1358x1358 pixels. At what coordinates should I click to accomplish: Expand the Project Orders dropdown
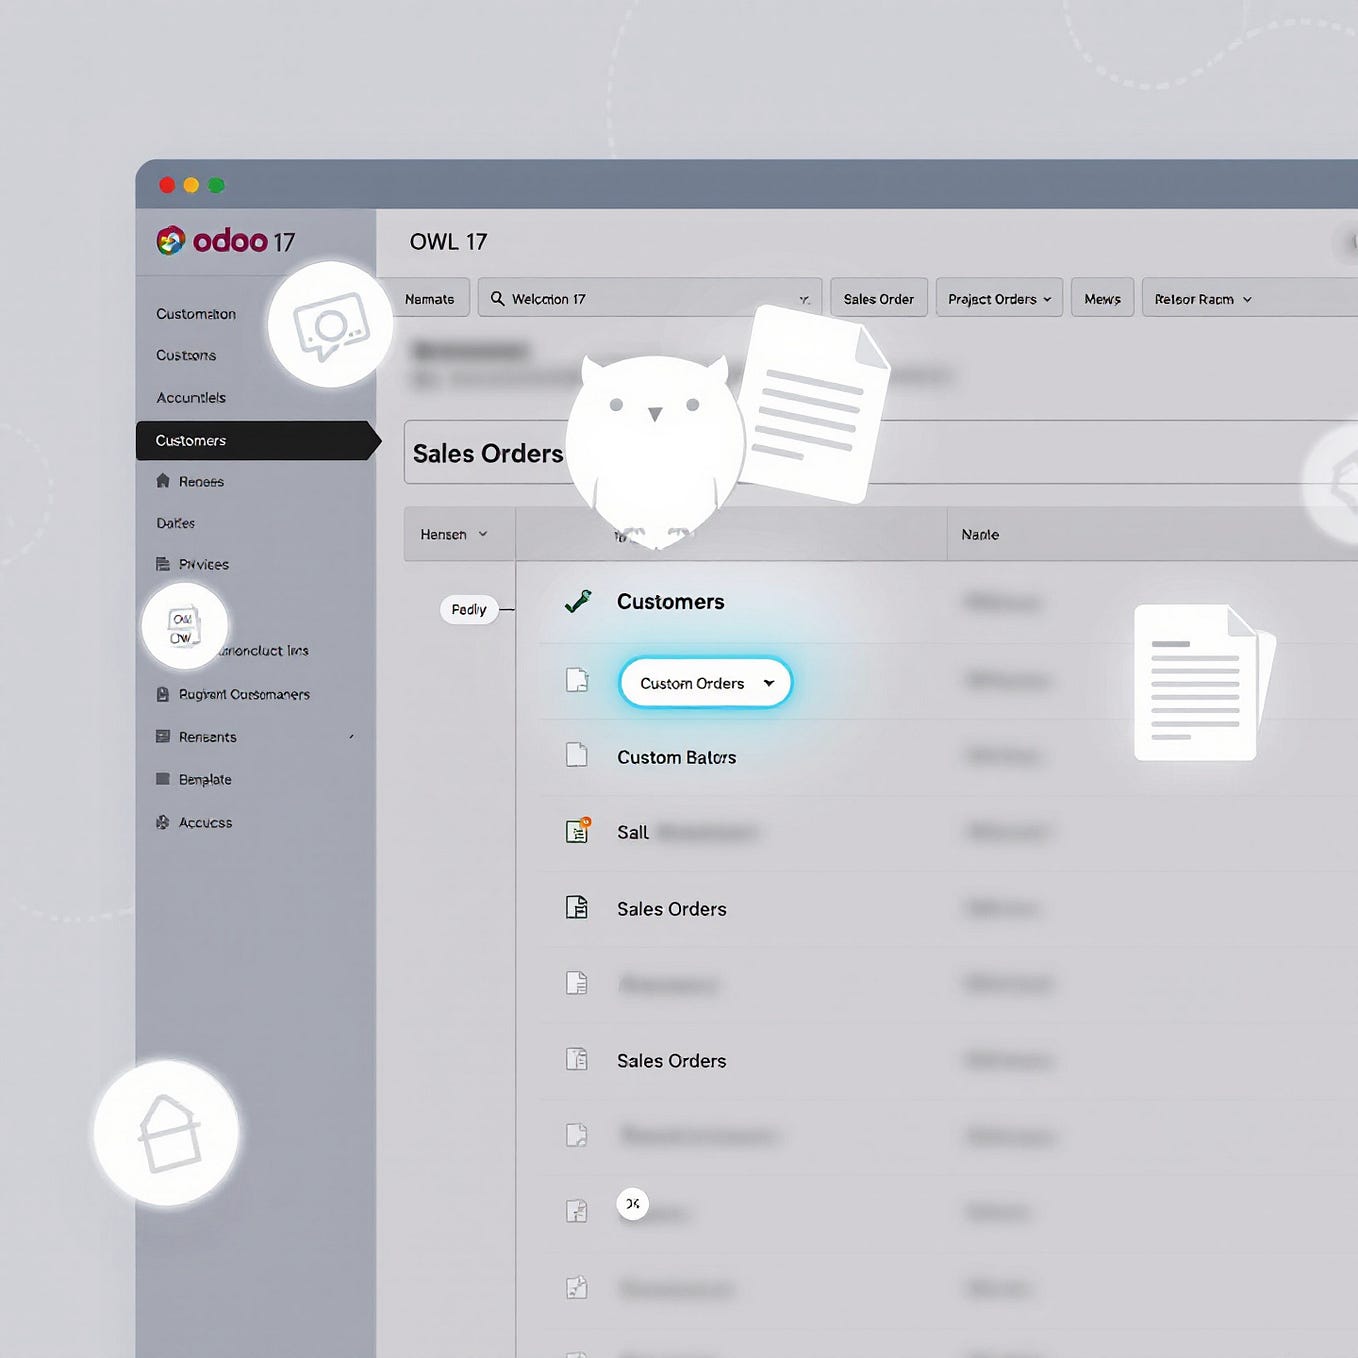[997, 298]
